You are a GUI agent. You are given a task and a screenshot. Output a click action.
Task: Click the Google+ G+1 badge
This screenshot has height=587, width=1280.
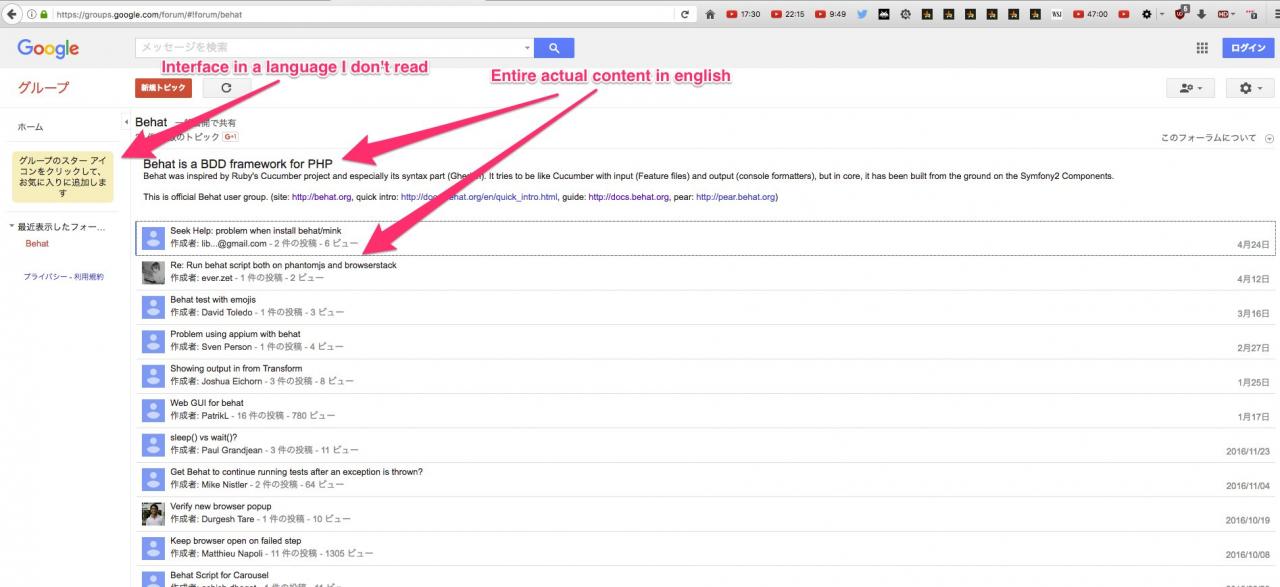[230, 136]
